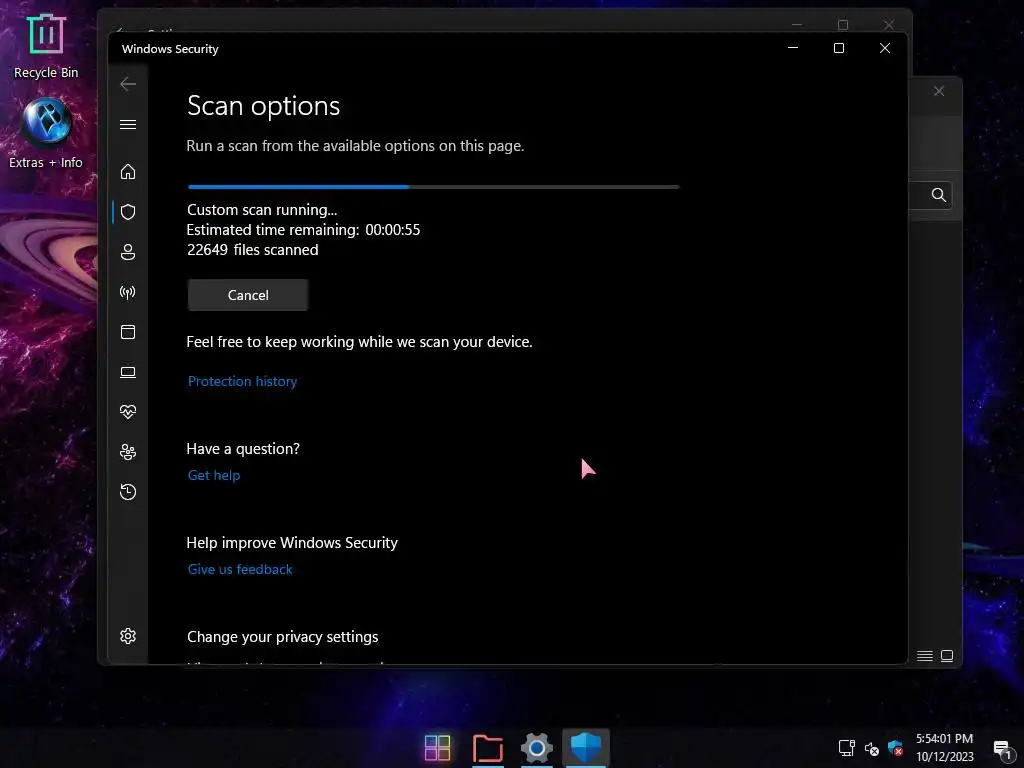
Task: Open network status tray icon
Action: point(847,748)
